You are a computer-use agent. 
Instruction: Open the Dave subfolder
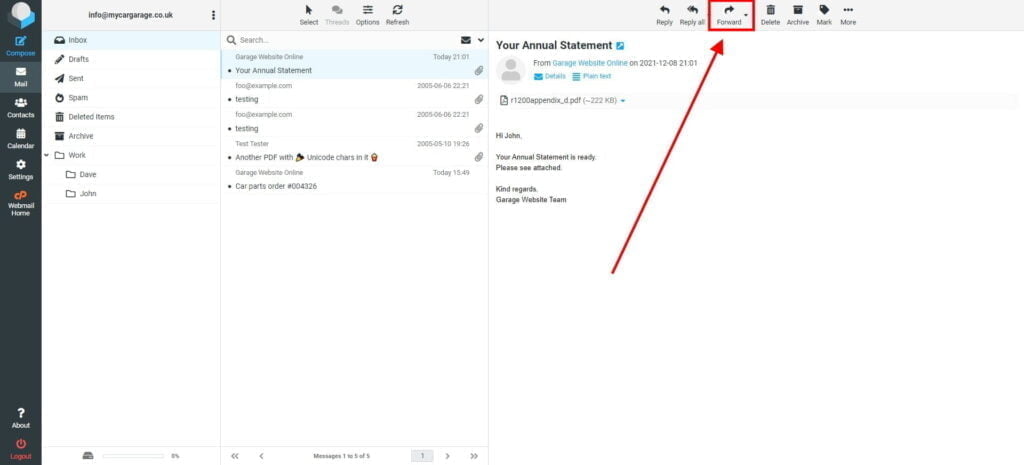131,175
